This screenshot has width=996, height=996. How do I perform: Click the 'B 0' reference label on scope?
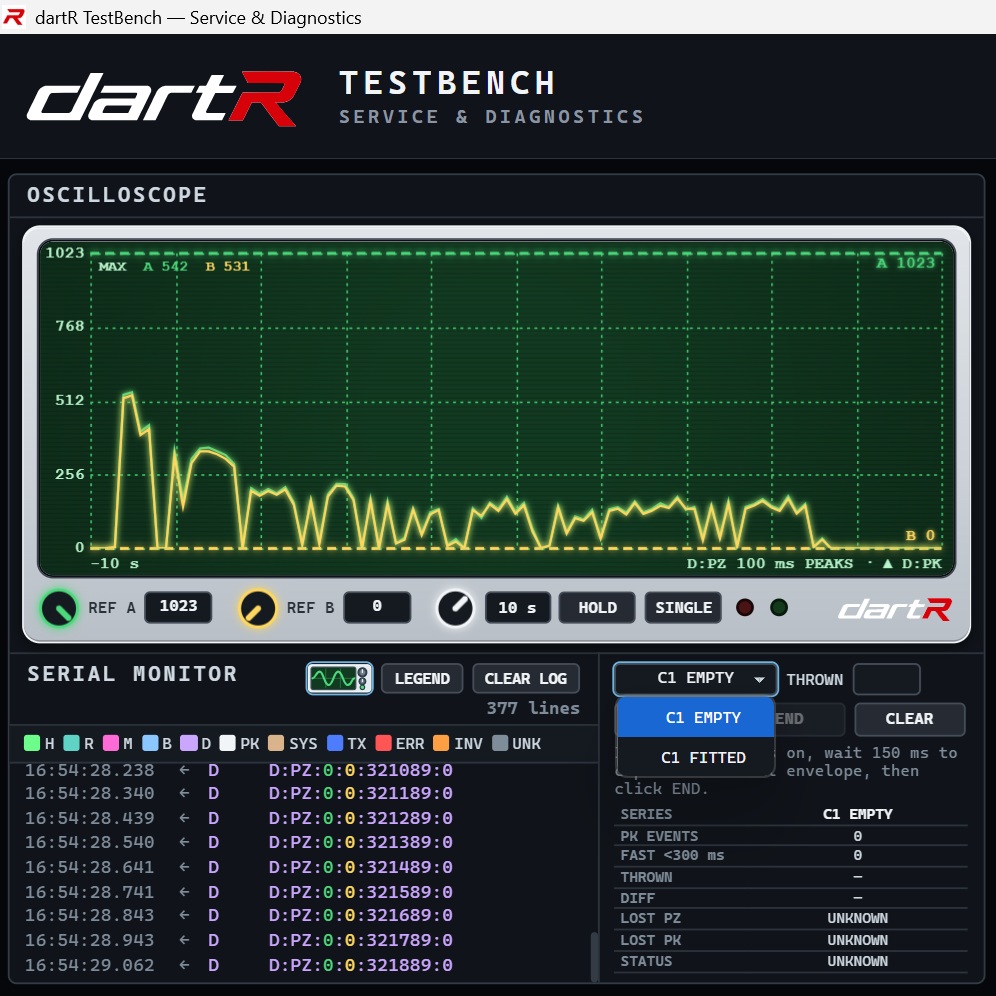[x=920, y=535]
